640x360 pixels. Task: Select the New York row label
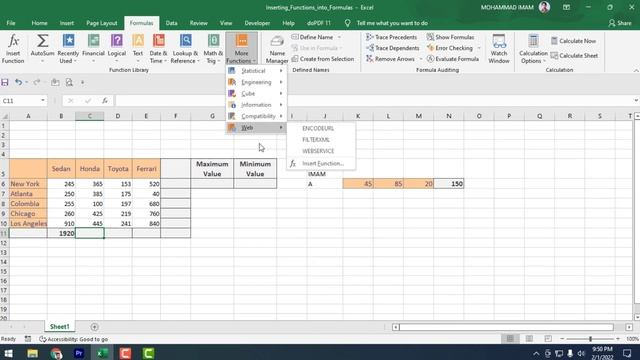[x=28, y=184]
